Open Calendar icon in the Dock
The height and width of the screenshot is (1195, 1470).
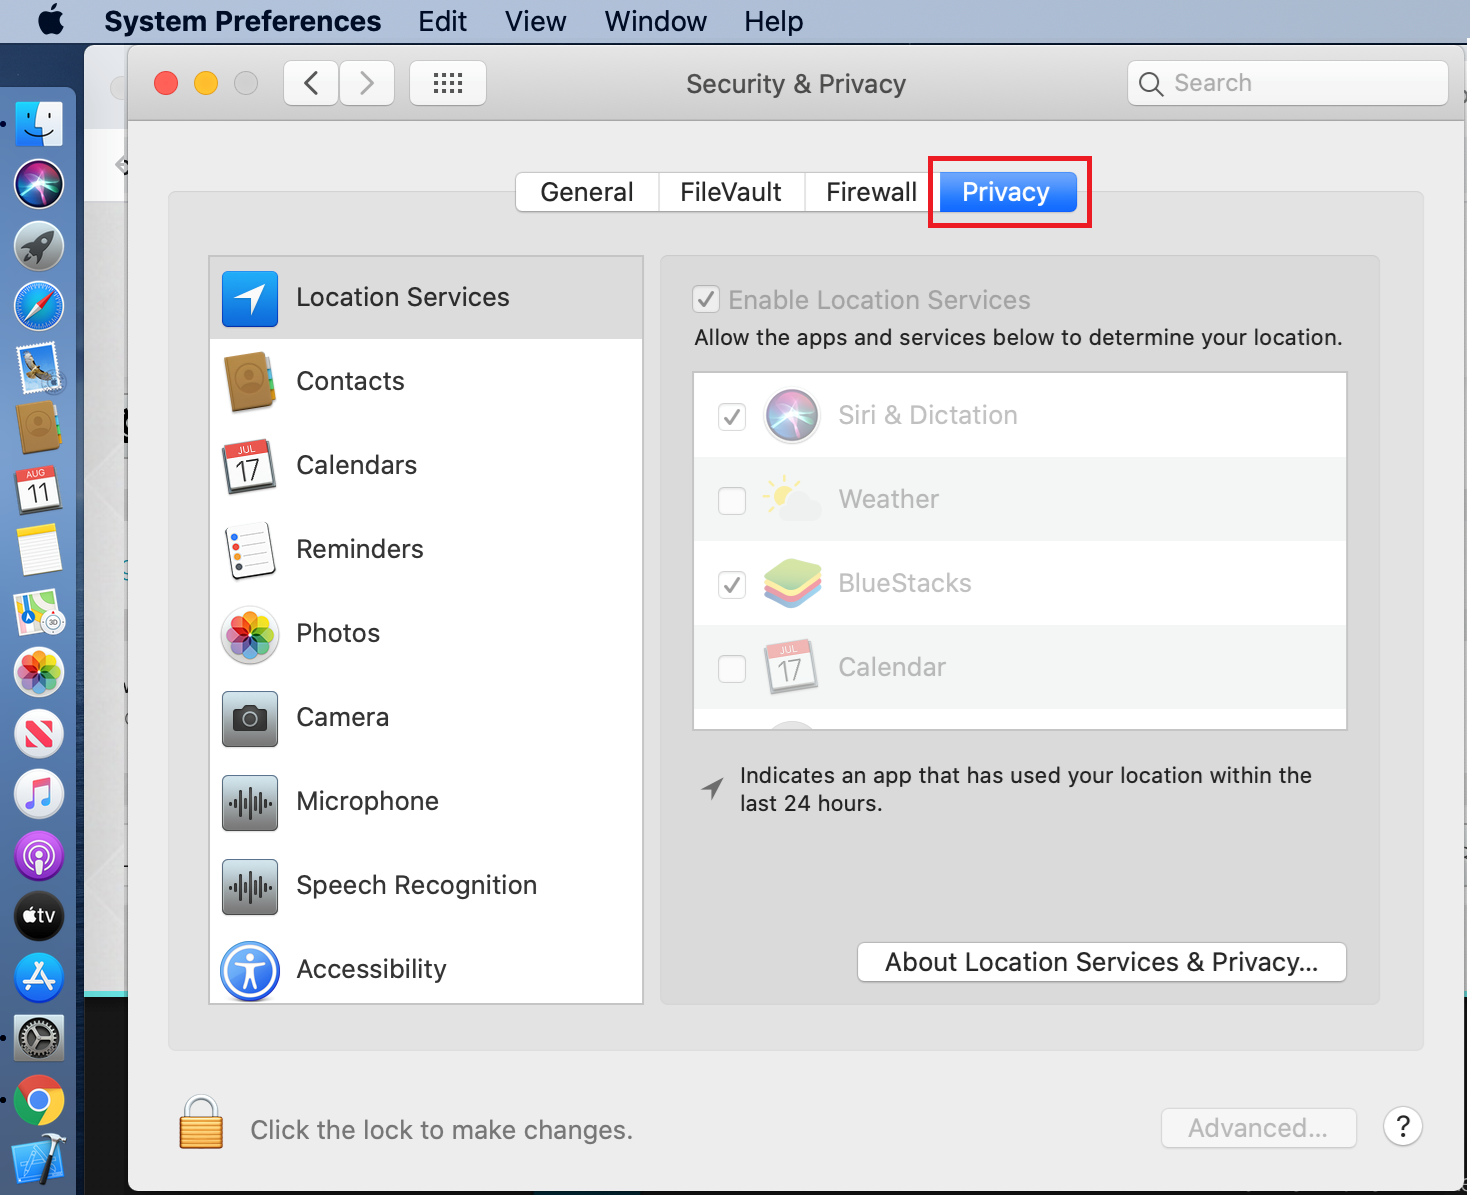click(39, 490)
